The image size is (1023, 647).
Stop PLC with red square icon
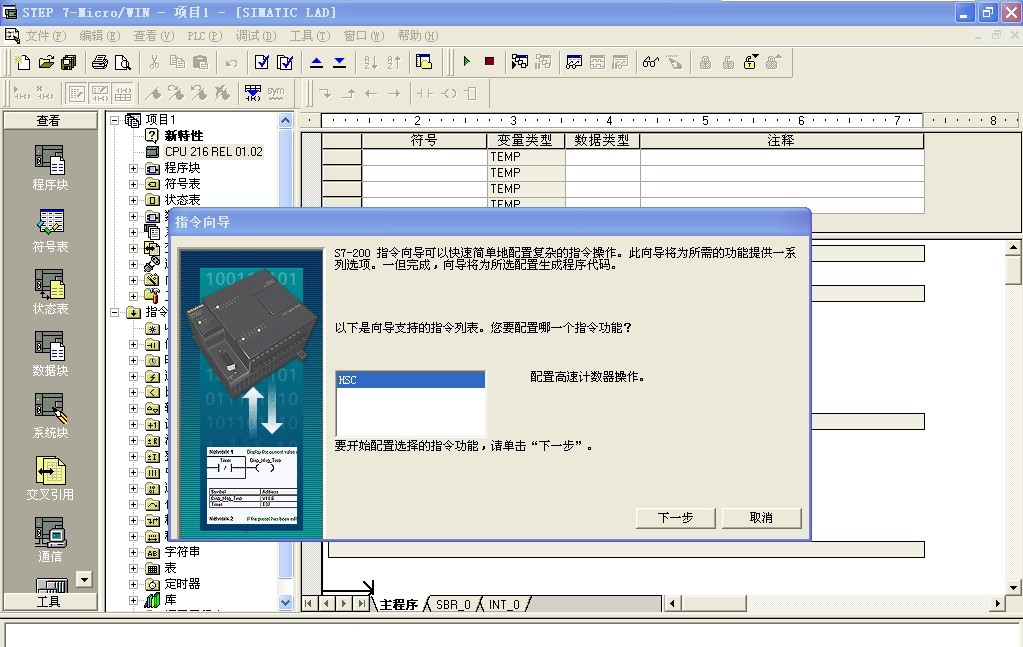[489, 62]
